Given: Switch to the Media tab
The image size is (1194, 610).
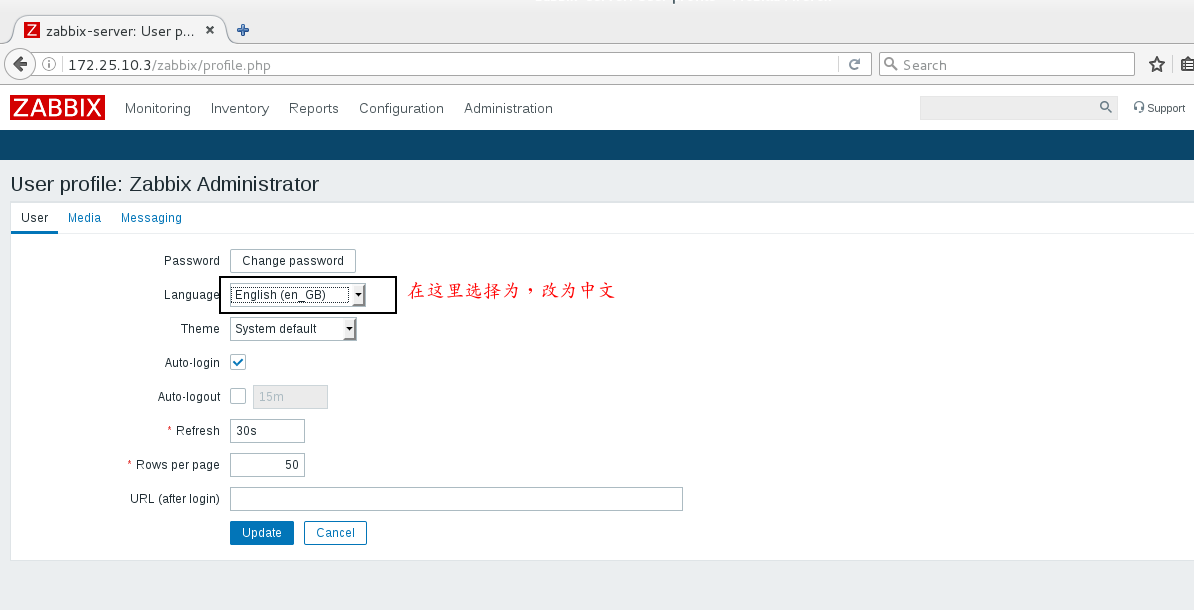Looking at the screenshot, I should [85, 218].
